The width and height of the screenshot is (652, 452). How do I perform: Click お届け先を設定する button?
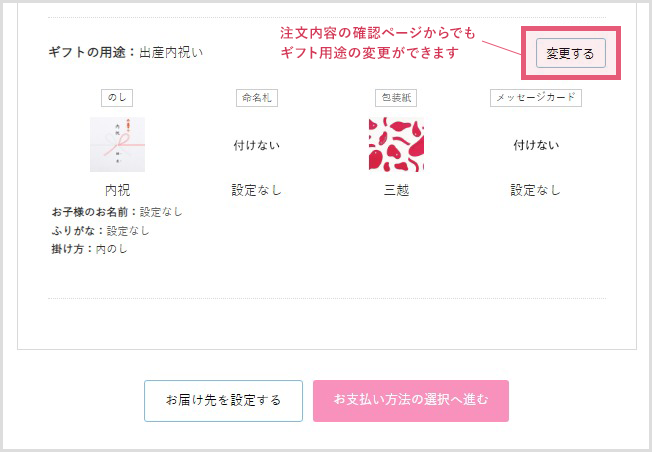[223, 401]
